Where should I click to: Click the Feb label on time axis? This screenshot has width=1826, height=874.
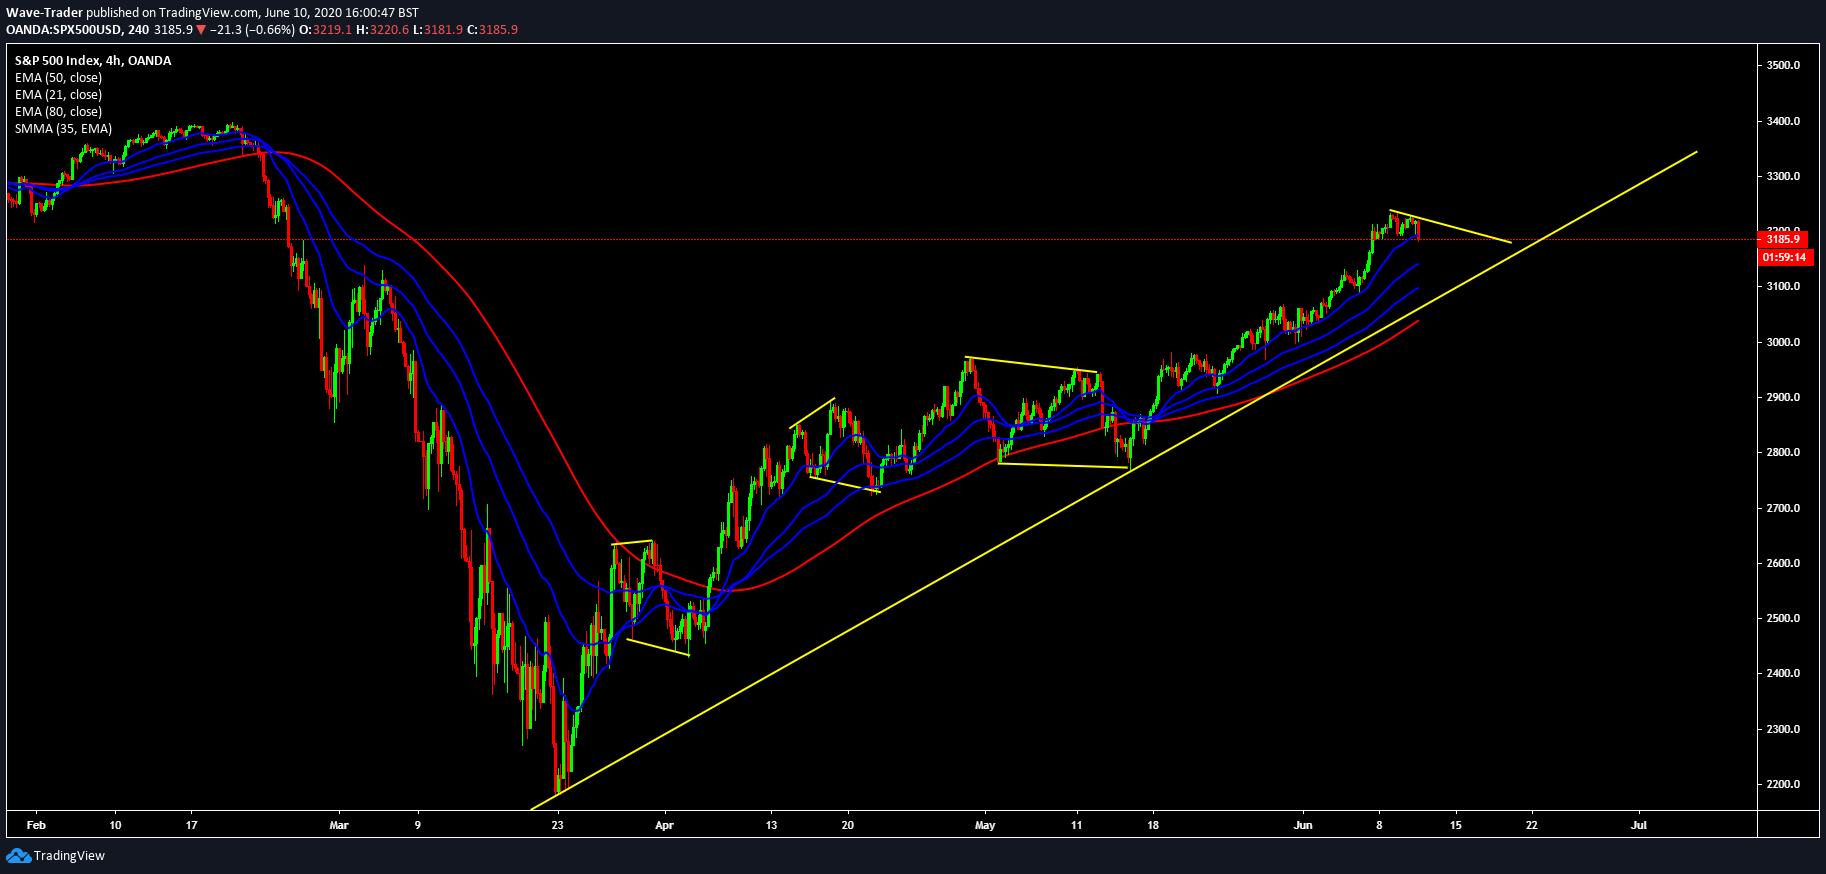[x=36, y=825]
